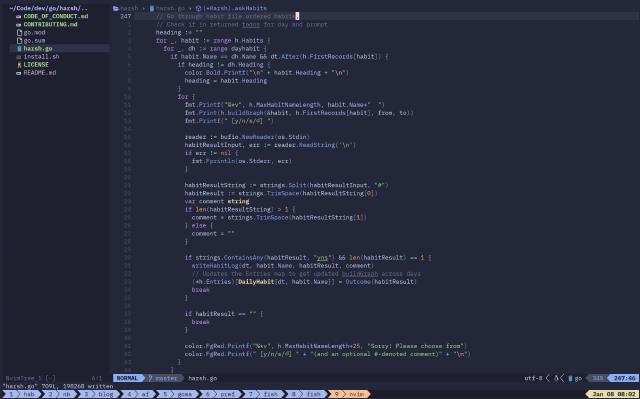The image size is (640, 399).
Task: Click the 247:46 cursor position indicator
Action: point(624,378)
